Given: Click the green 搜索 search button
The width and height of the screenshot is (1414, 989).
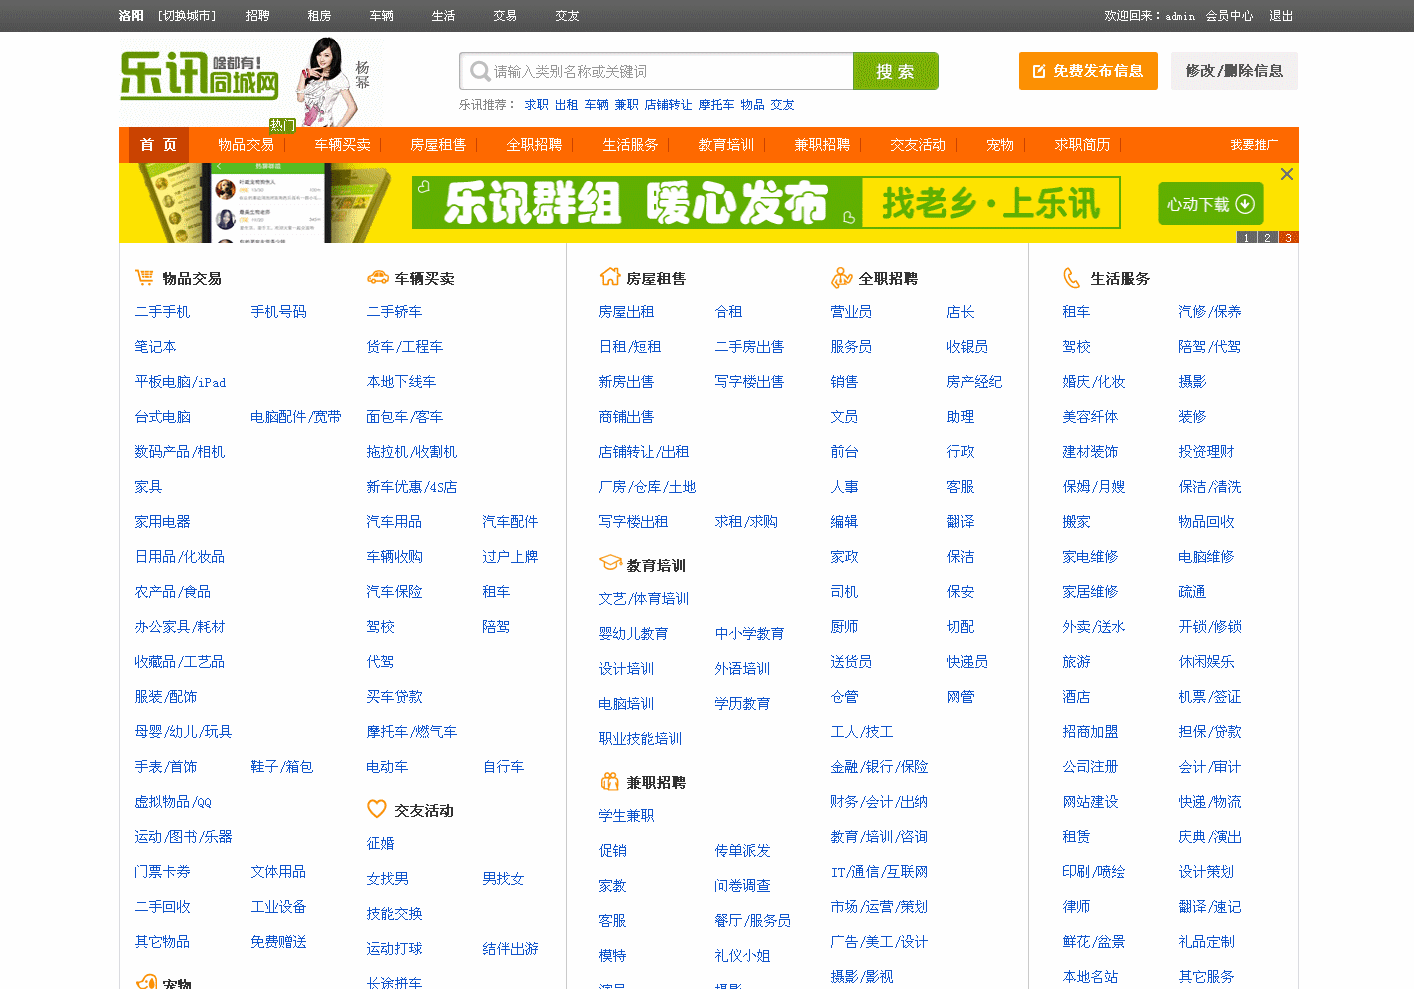Looking at the screenshot, I should (x=895, y=72).
